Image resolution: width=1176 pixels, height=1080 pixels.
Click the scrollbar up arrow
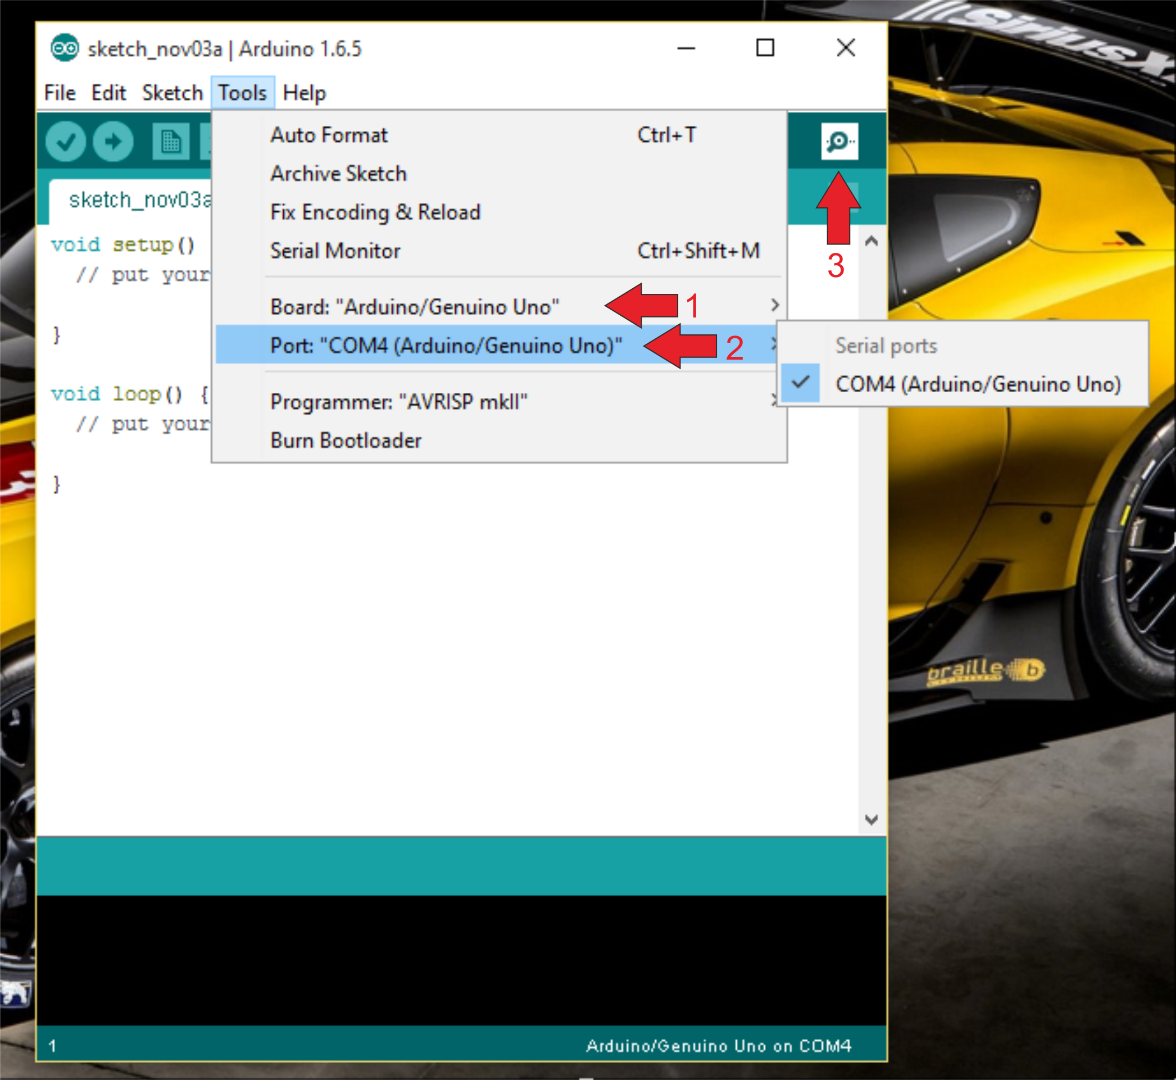coord(871,238)
